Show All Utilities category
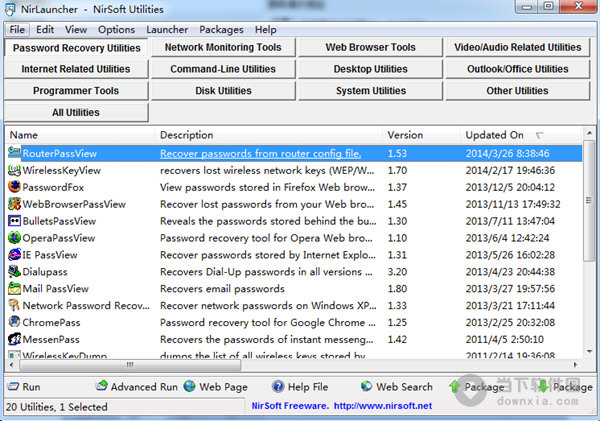 point(76,113)
